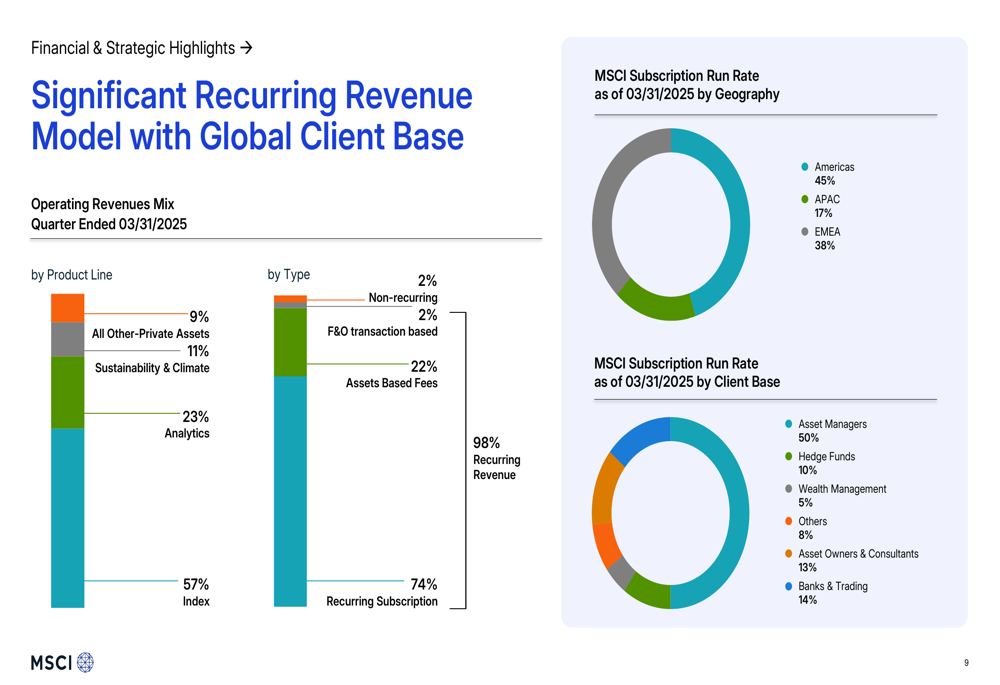Click the MSCI globe logo icon

tap(85, 663)
